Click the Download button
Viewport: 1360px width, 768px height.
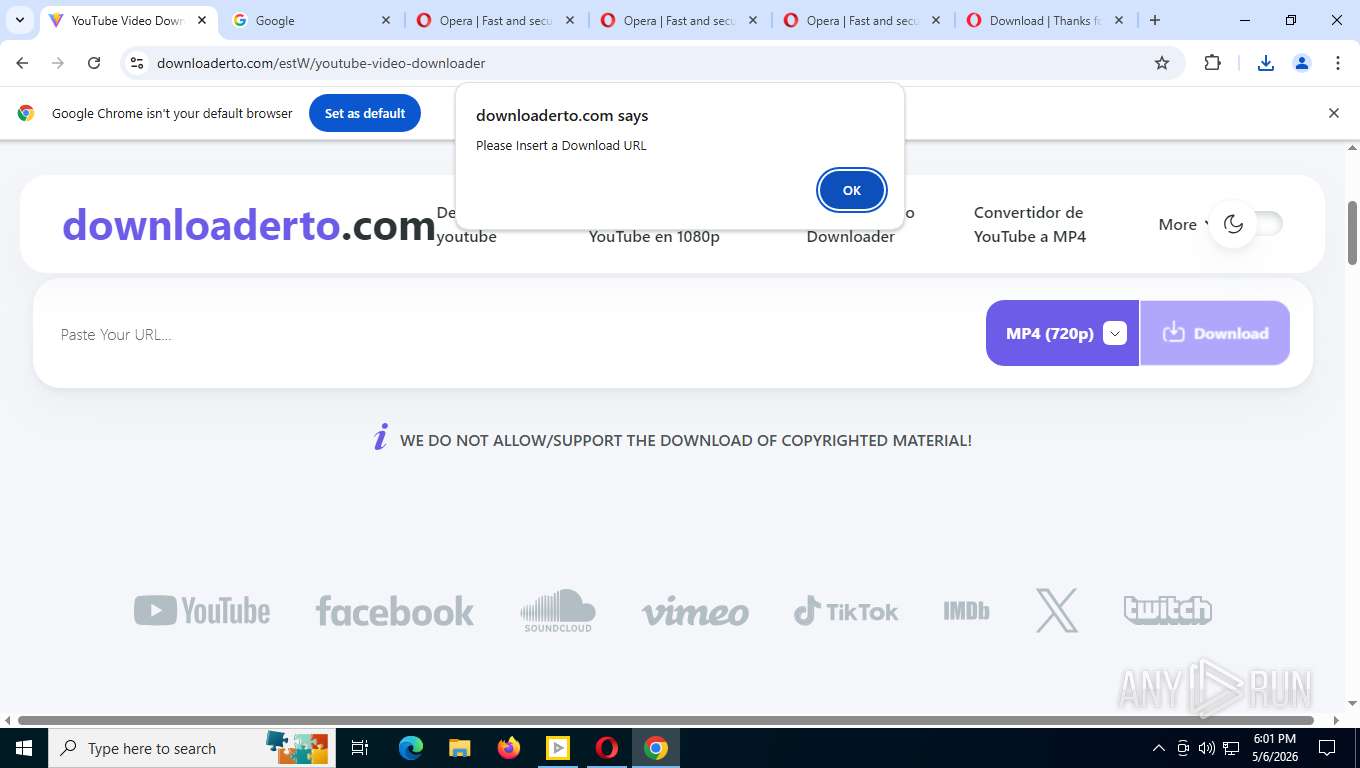pyautogui.click(x=1215, y=333)
